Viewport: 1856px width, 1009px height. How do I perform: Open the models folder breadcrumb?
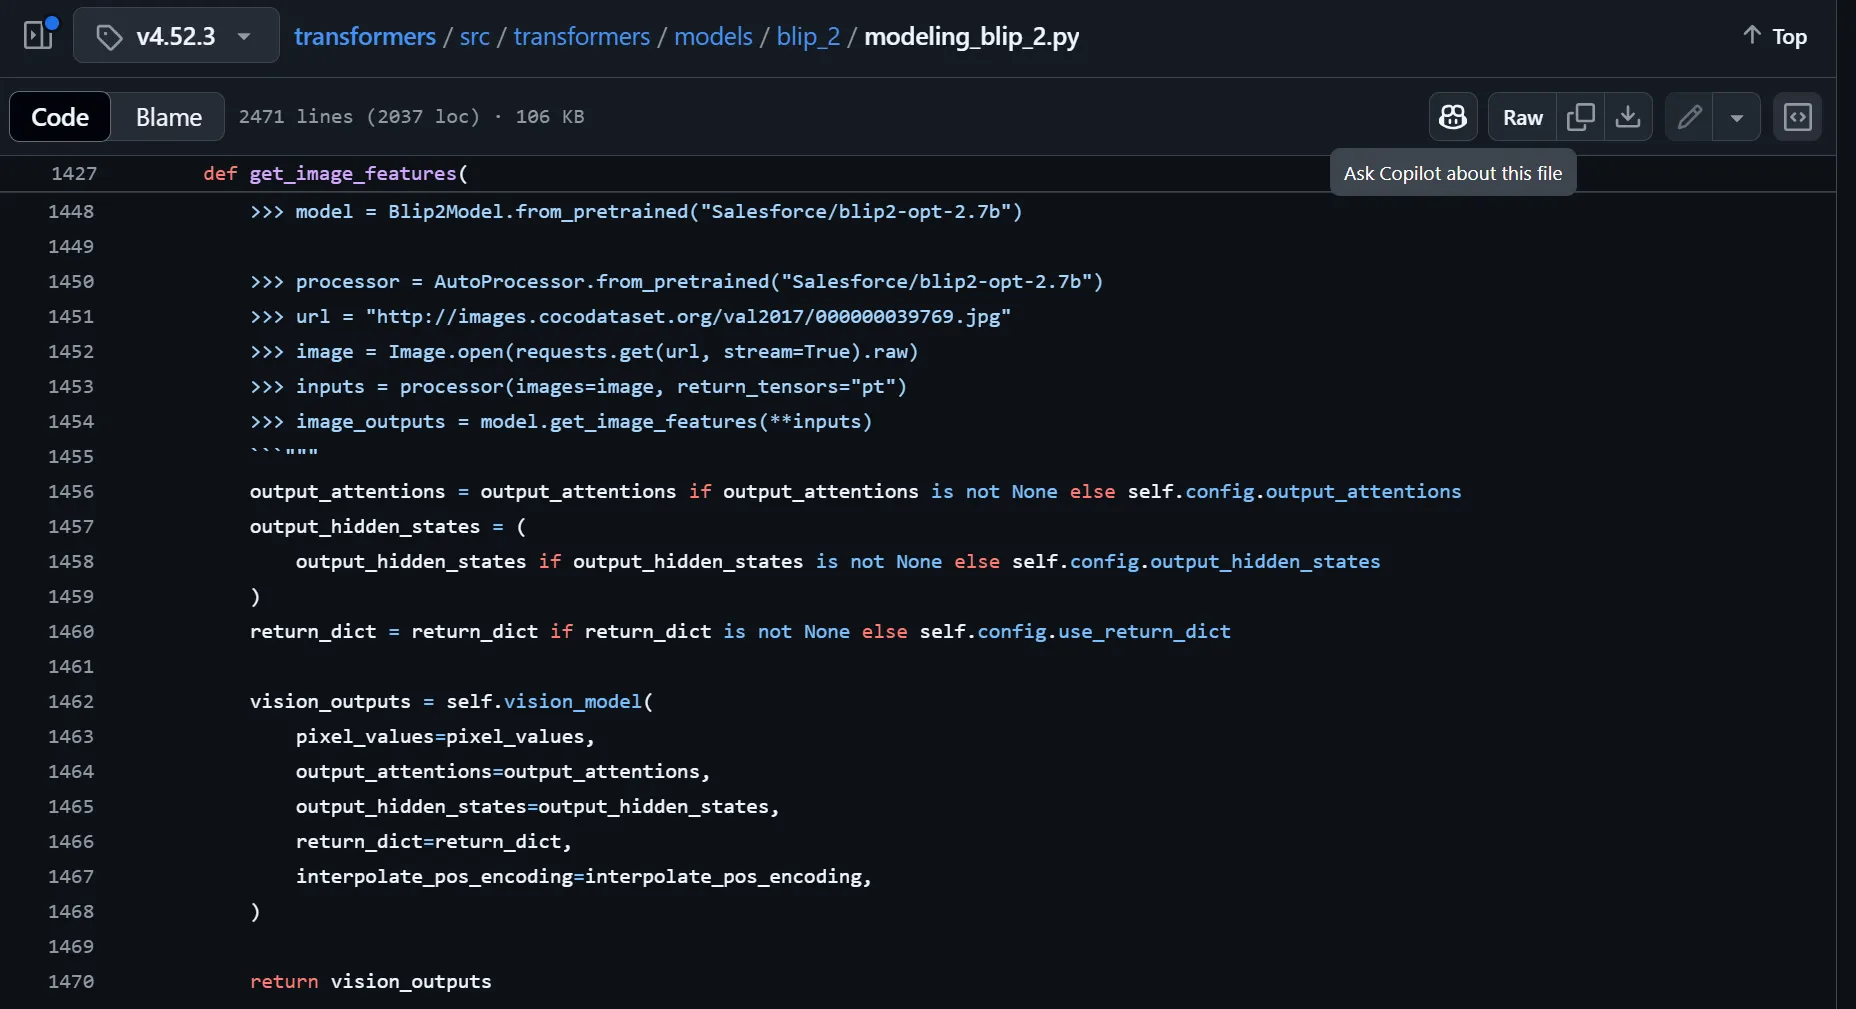[713, 37]
